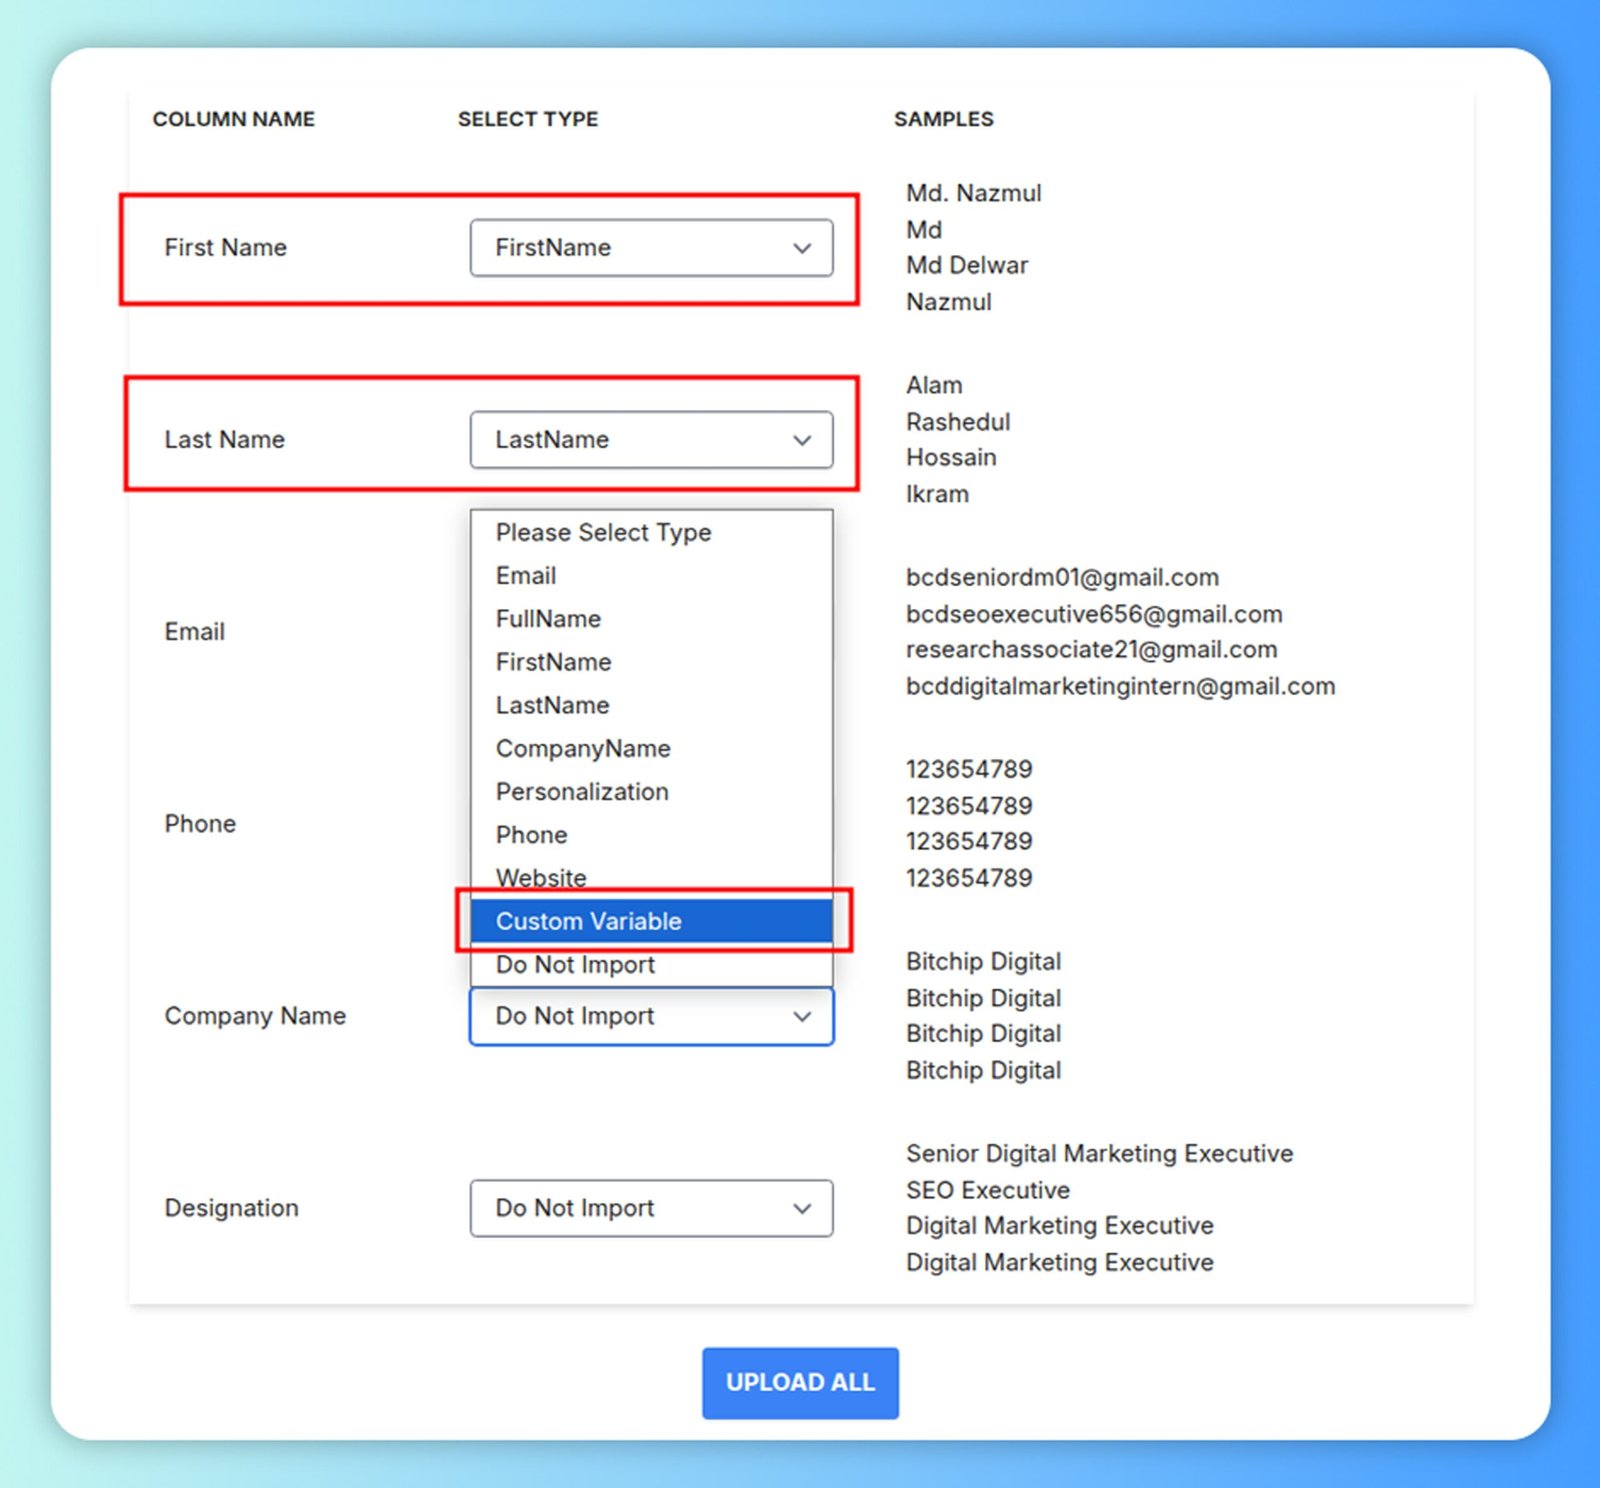Screen dimensions: 1600x1488
Task: Pick Personalization from the type list
Action: (x=582, y=792)
